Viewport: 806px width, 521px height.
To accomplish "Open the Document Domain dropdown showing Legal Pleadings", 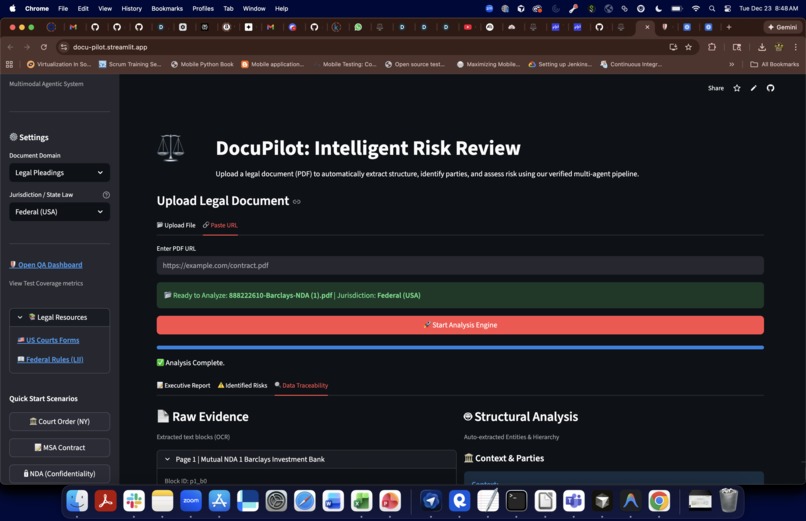I will pos(60,173).
